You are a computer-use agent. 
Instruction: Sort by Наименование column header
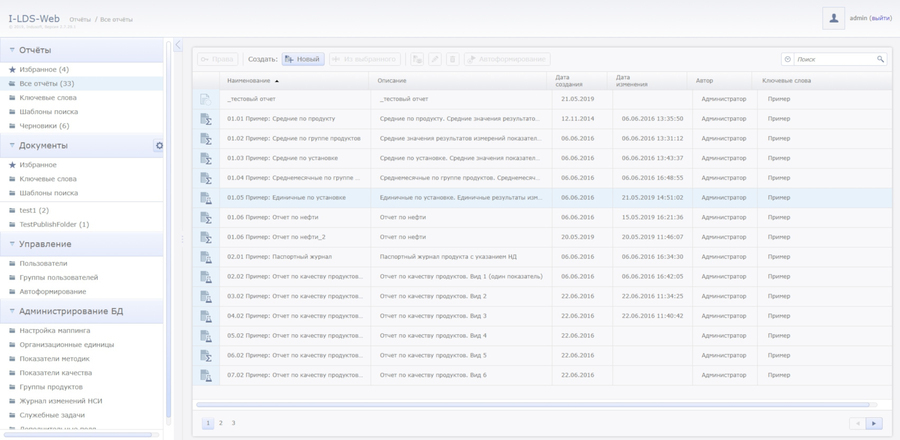coord(249,81)
